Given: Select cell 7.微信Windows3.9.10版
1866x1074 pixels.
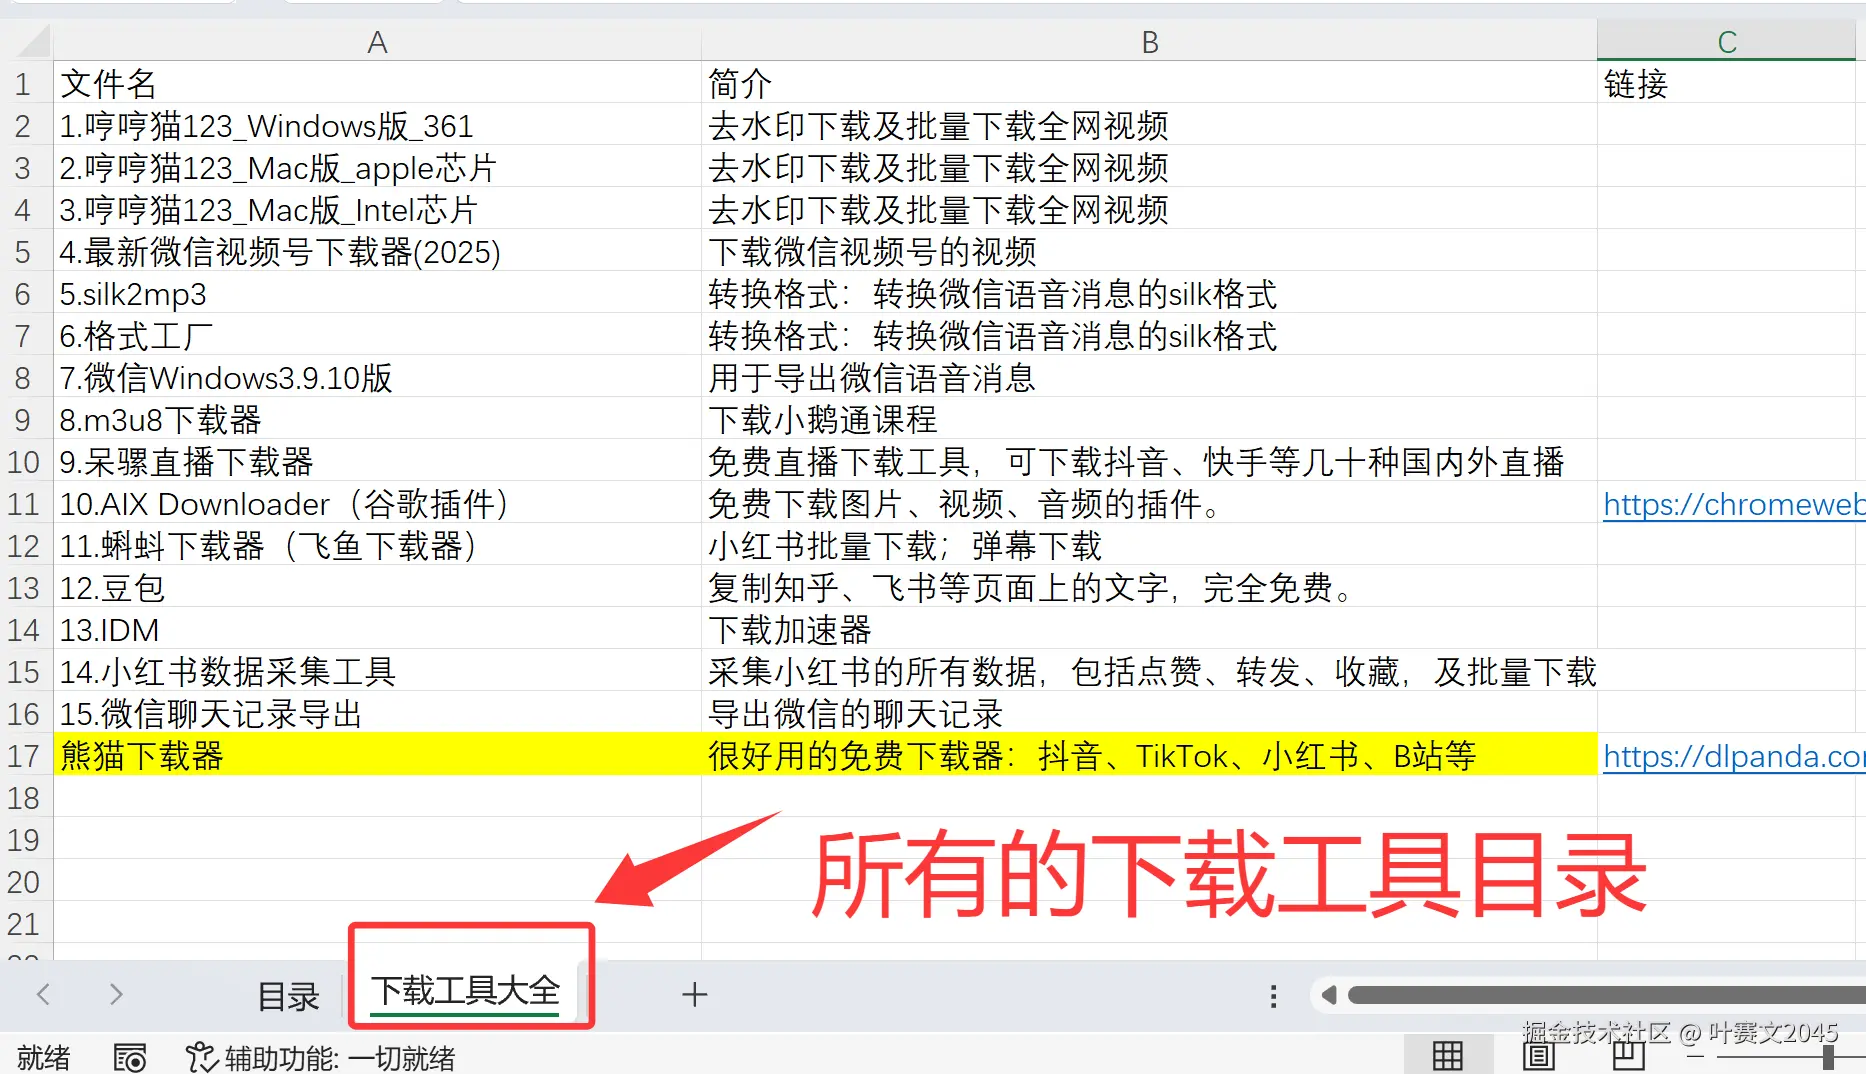Looking at the screenshot, I should pyautogui.click(x=377, y=378).
